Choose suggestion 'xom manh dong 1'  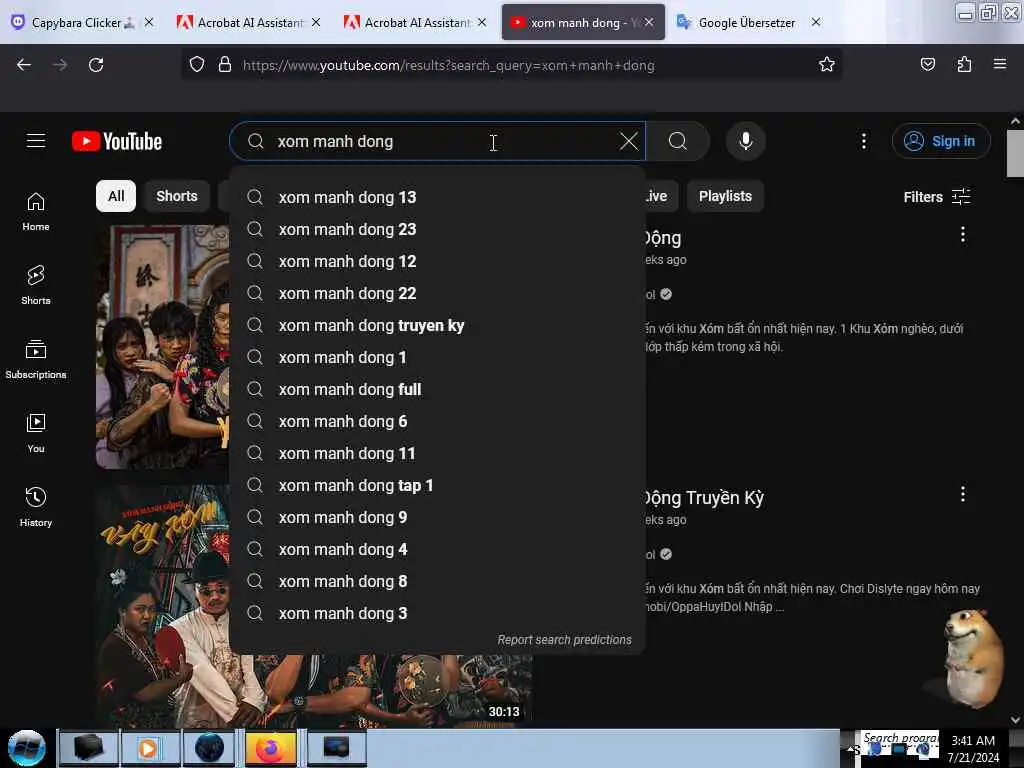(x=437, y=357)
